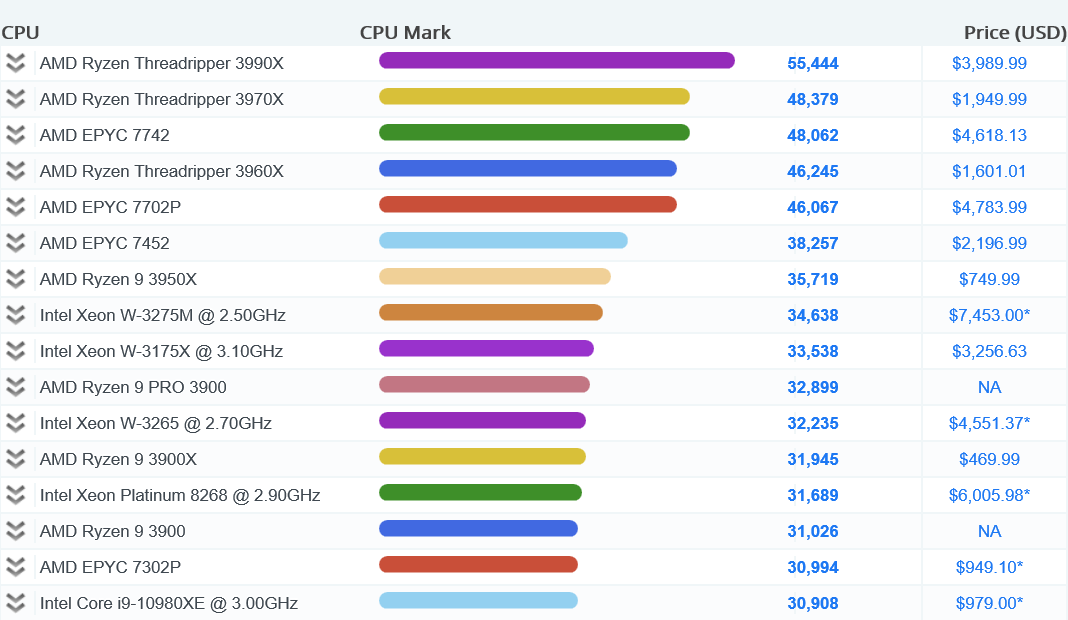Click the AMD Ryzen 9 3950X name

118,279
